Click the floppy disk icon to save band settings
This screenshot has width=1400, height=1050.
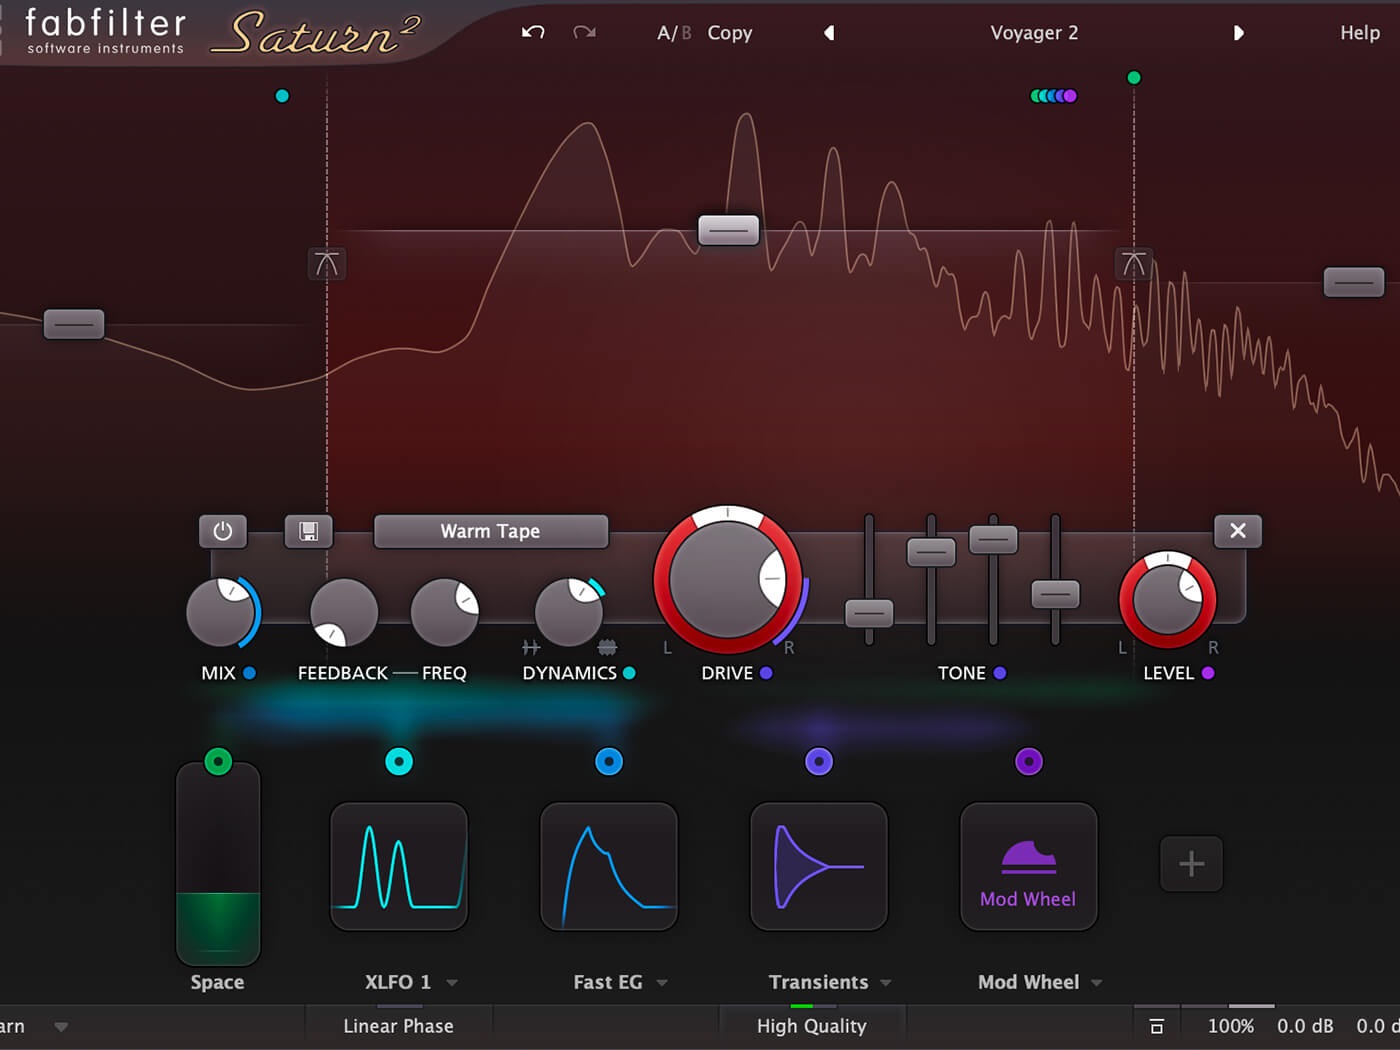(x=308, y=531)
